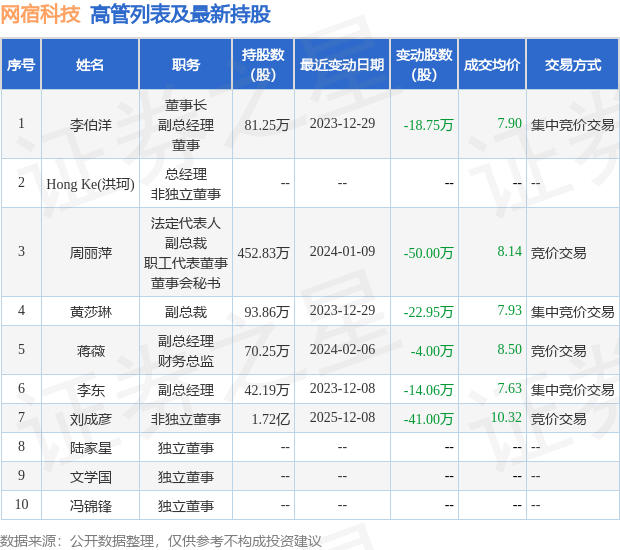Click change value -50.00万

[x=428, y=253]
